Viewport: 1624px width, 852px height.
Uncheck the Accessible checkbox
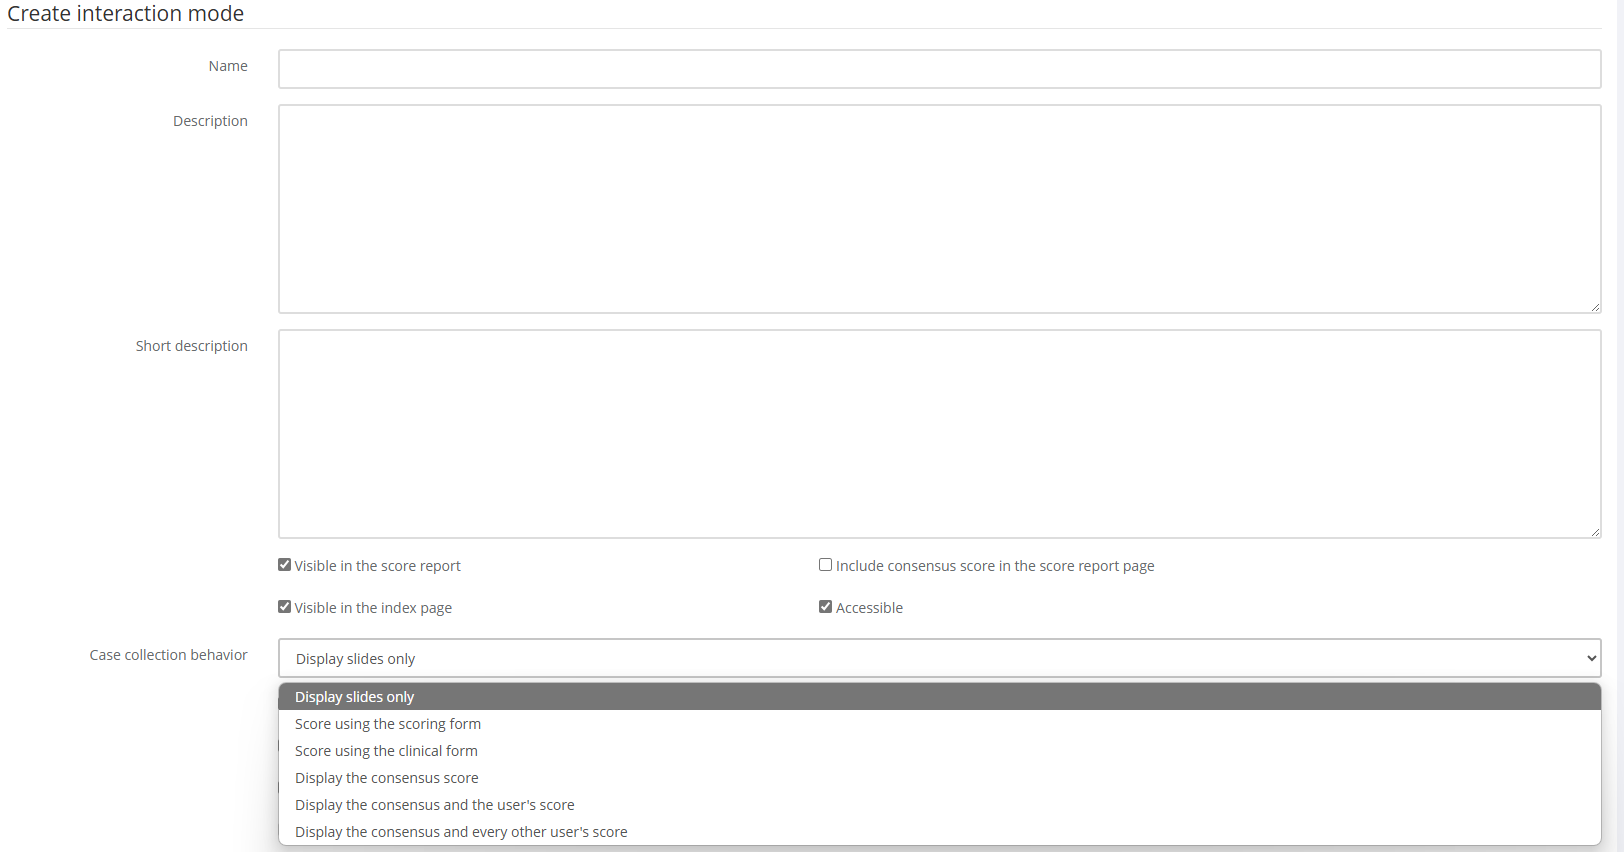[x=826, y=607]
